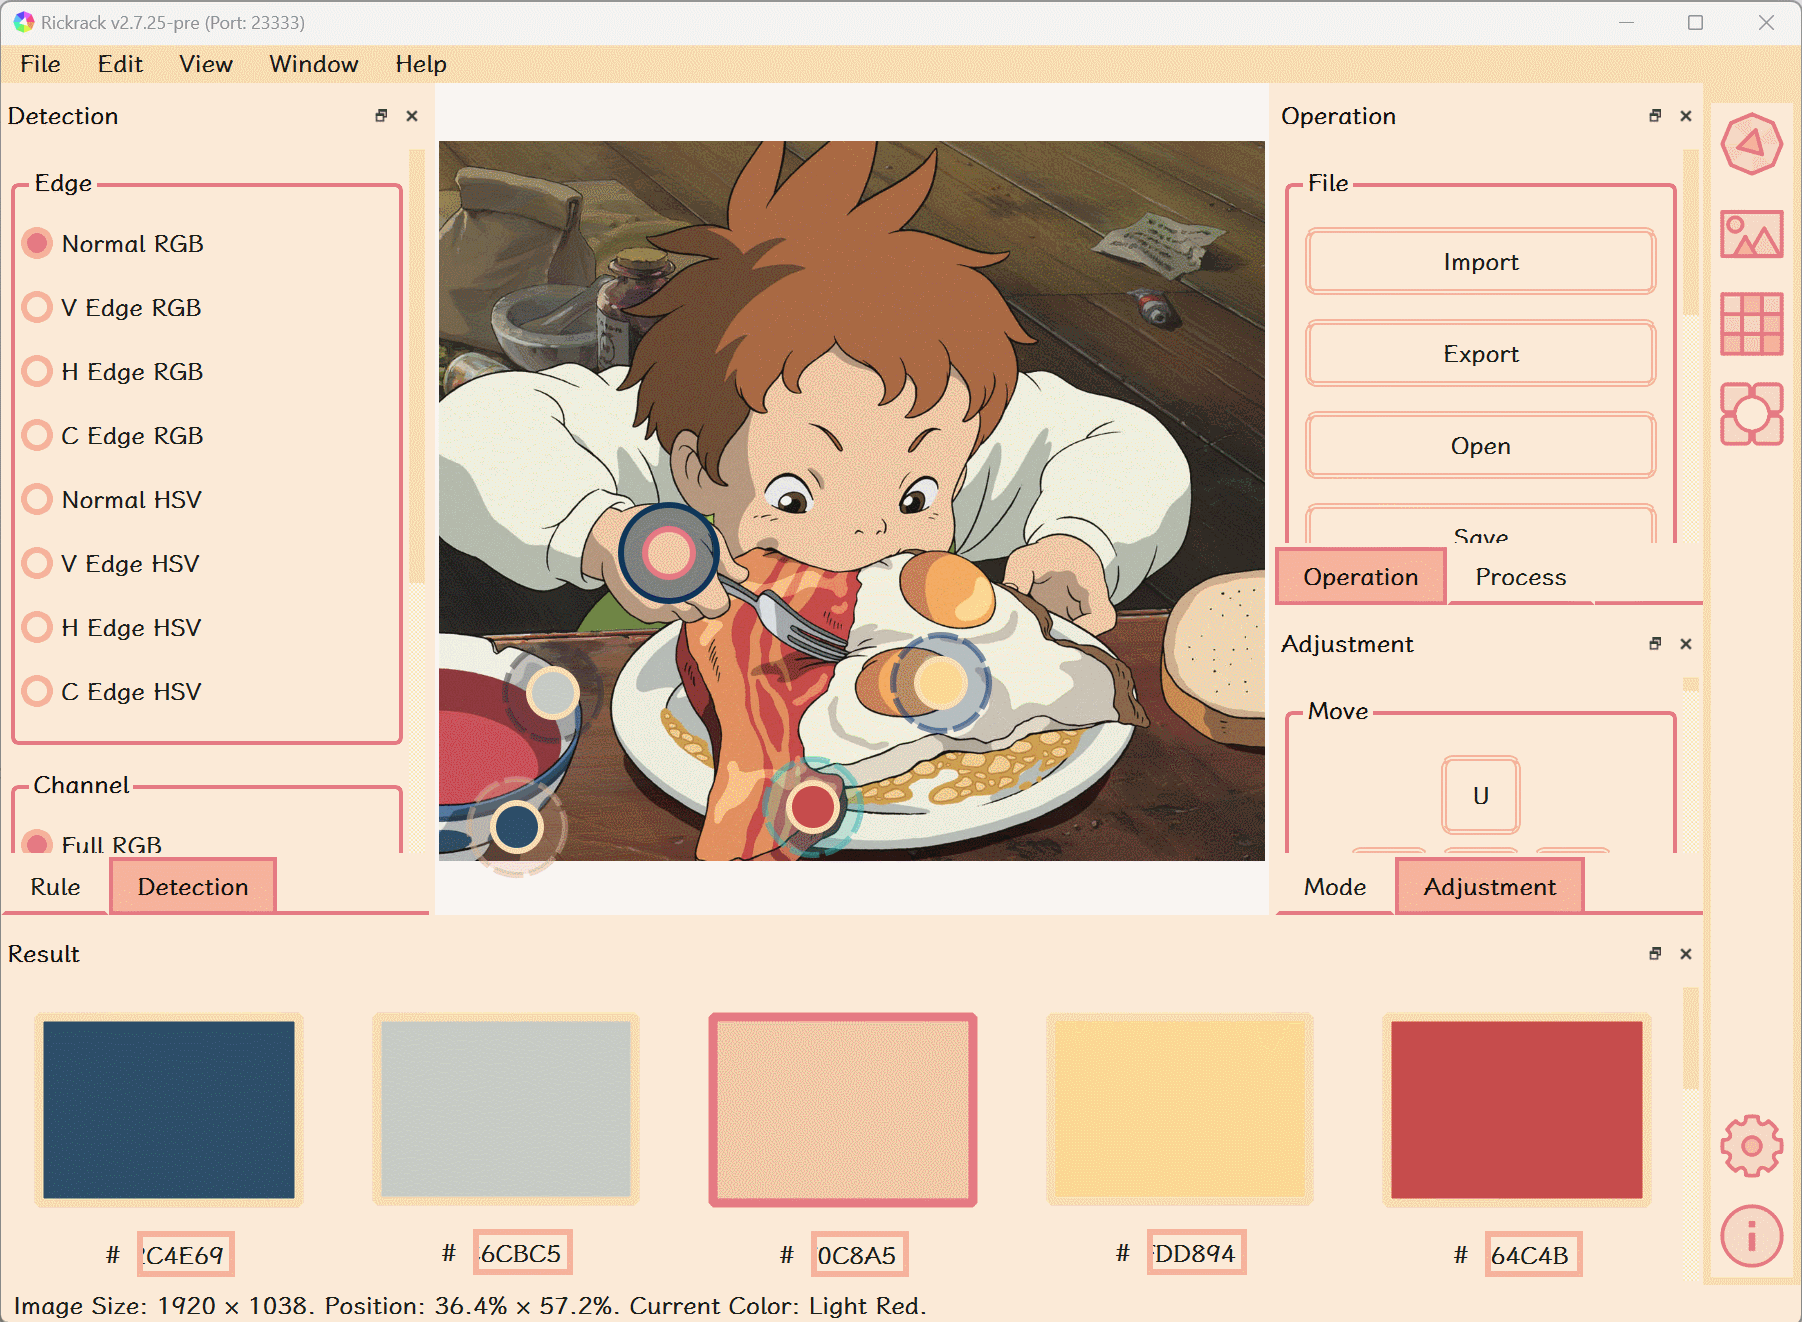The width and height of the screenshot is (1802, 1322).
Task: Switch to the Rule tab
Action: click(x=55, y=887)
